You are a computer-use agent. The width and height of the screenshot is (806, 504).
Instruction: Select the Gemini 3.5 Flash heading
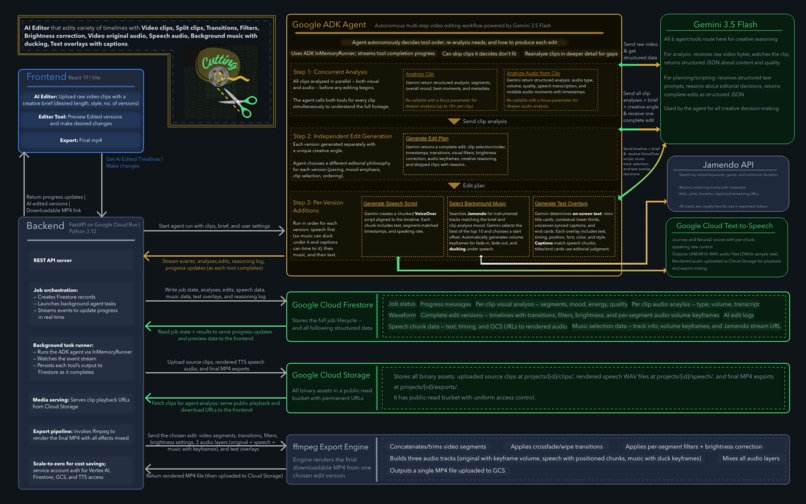tap(725, 24)
